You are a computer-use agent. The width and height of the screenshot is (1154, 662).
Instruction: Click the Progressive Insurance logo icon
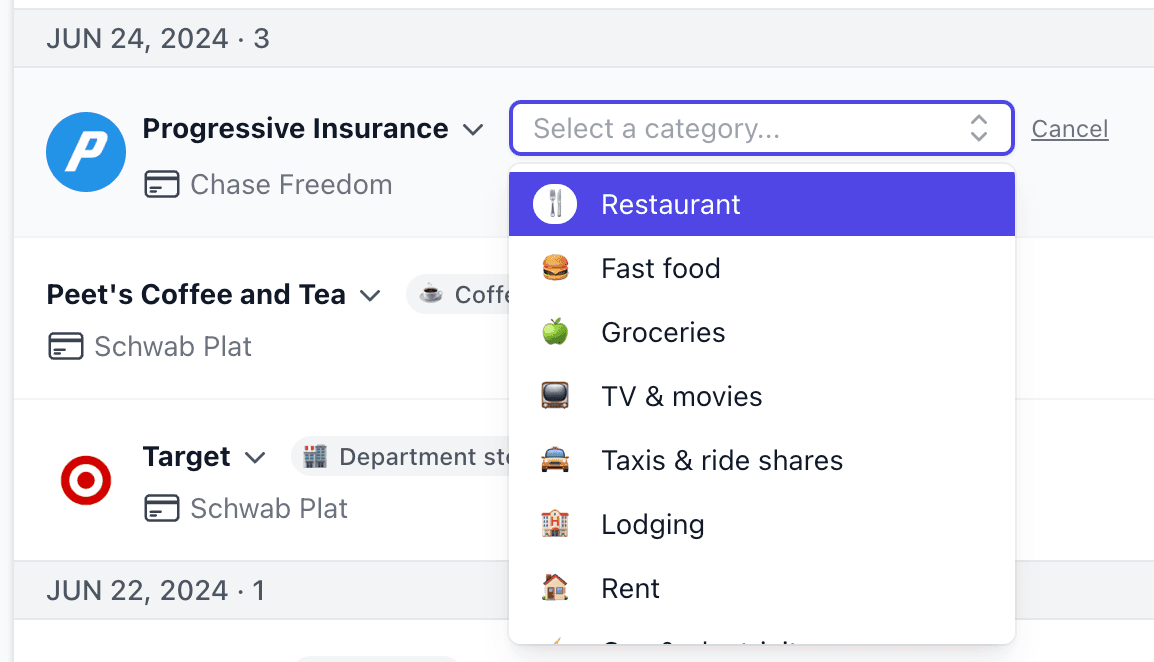pos(86,152)
